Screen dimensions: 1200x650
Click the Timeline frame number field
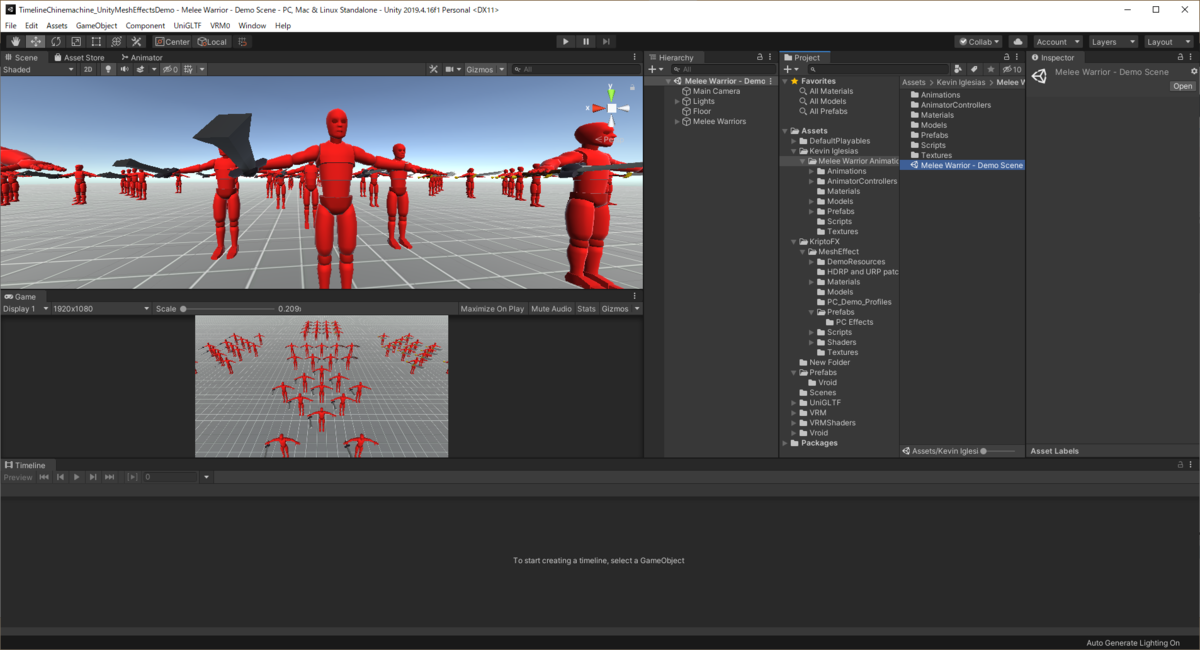(171, 477)
